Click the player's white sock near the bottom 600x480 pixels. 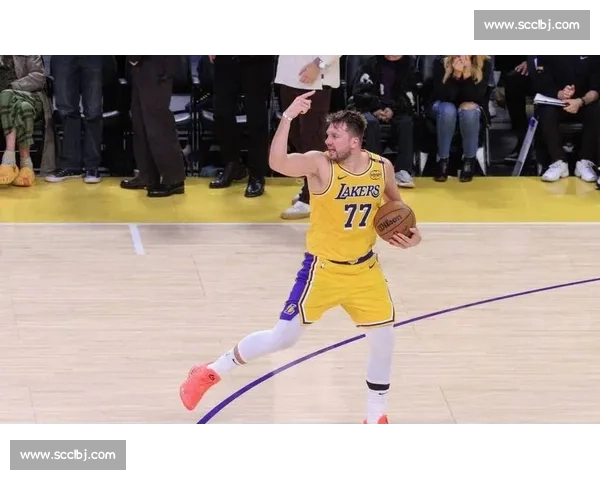tap(377, 403)
